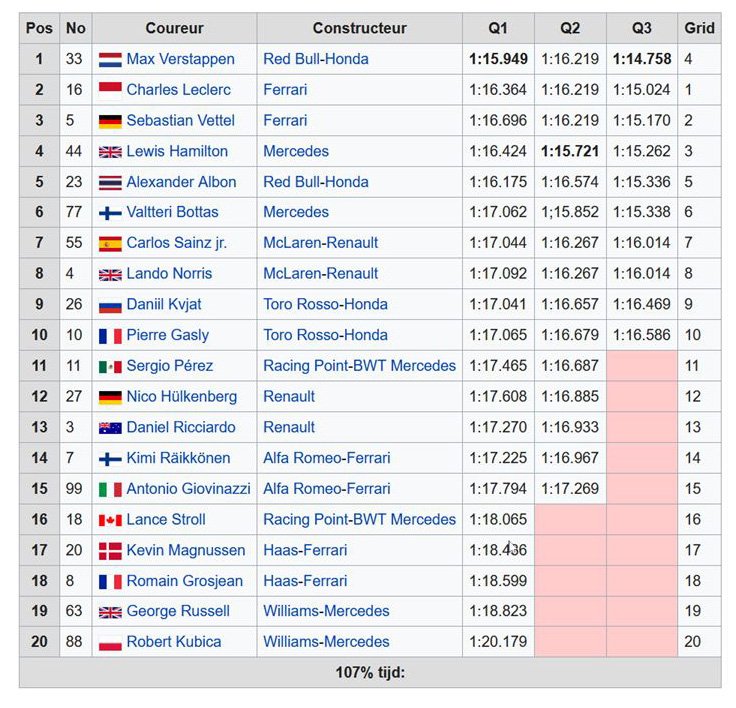Click the Danish flag beside Kevin Magnussen

point(110,551)
